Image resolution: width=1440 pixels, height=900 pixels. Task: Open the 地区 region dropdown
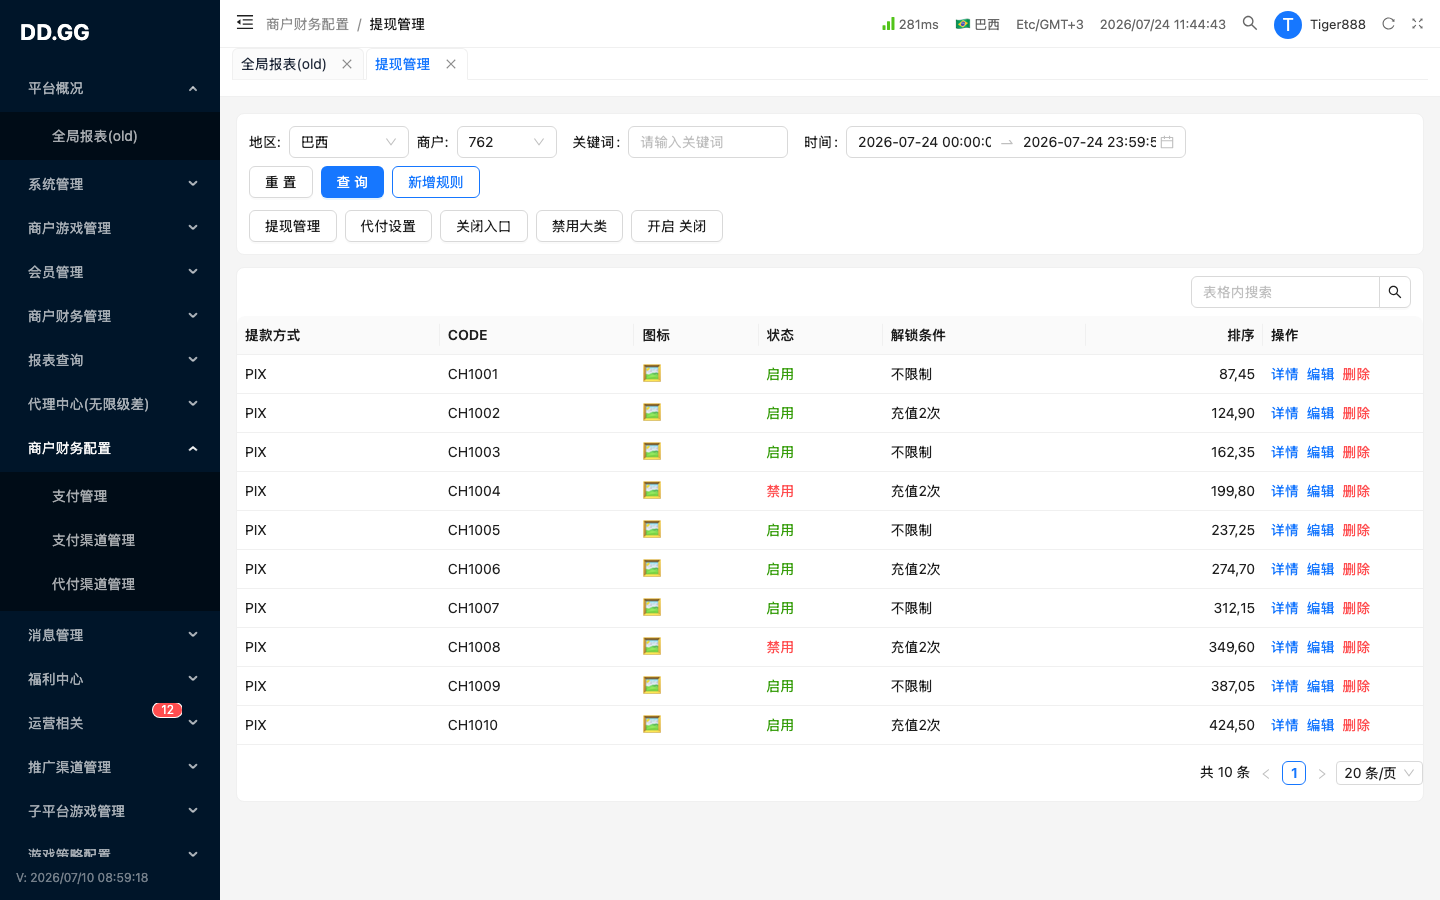click(x=349, y=142)
